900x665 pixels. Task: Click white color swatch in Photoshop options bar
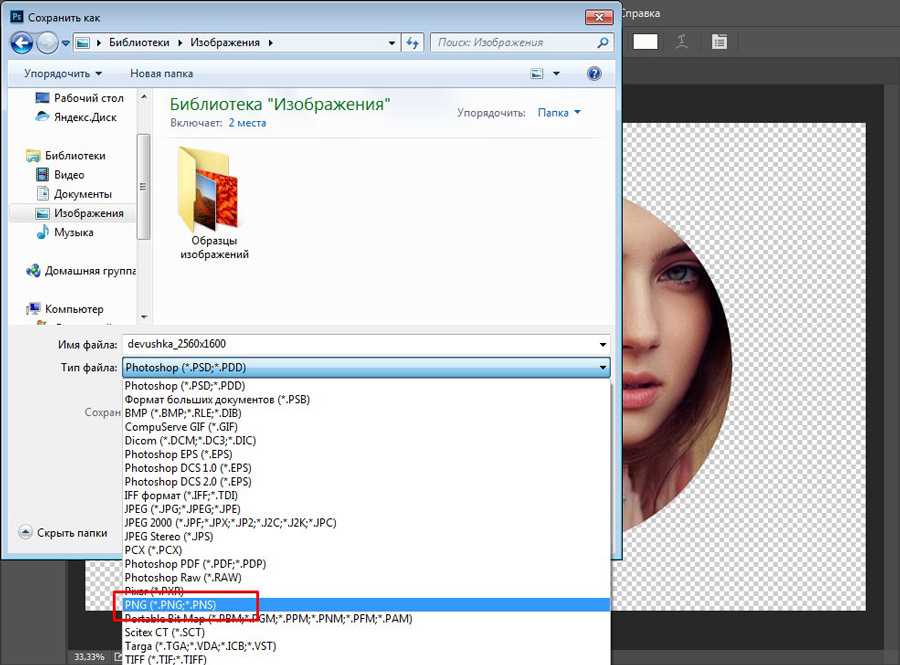point(645,41)
